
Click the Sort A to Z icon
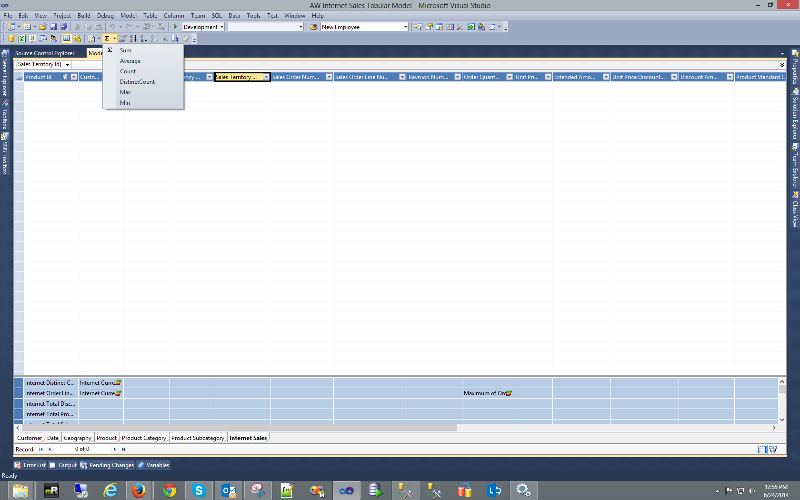(x=133, y=38)
